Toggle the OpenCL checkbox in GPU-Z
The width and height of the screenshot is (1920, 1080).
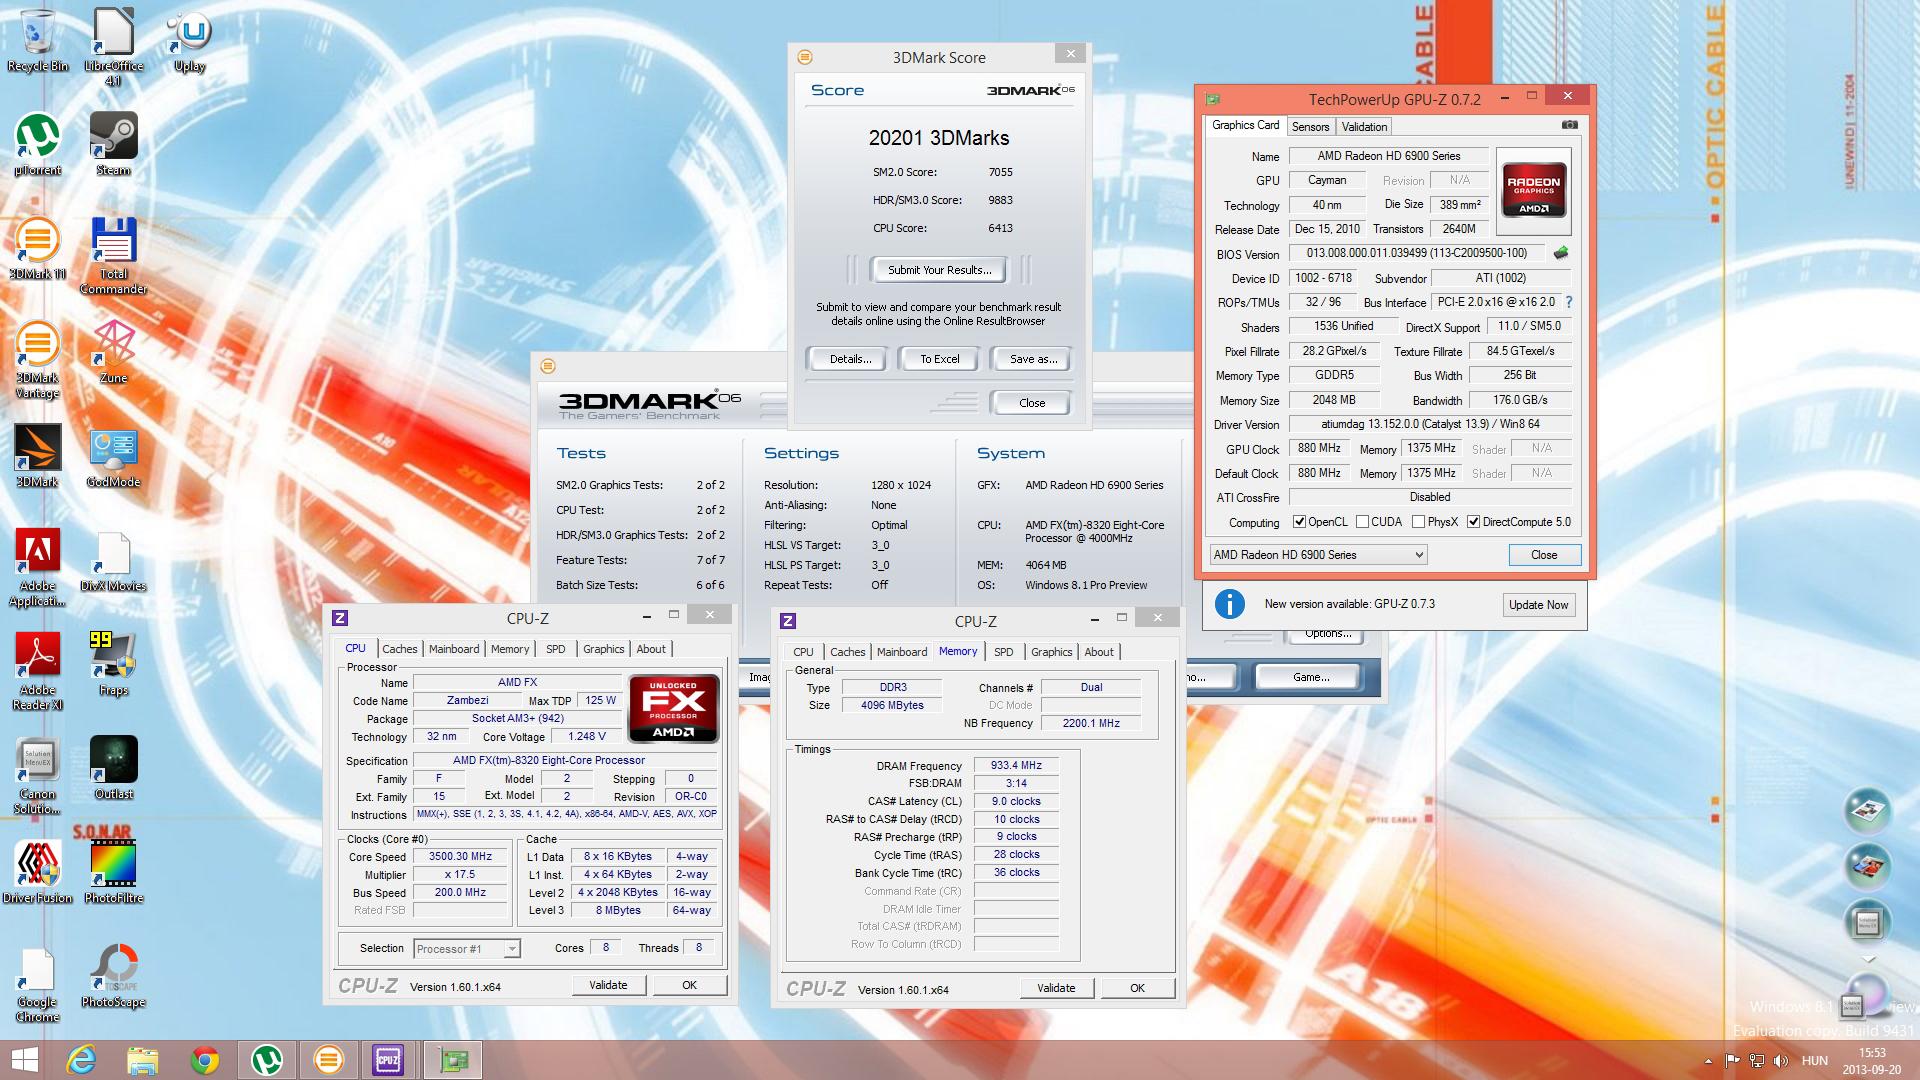click(x=1299, y=522)
